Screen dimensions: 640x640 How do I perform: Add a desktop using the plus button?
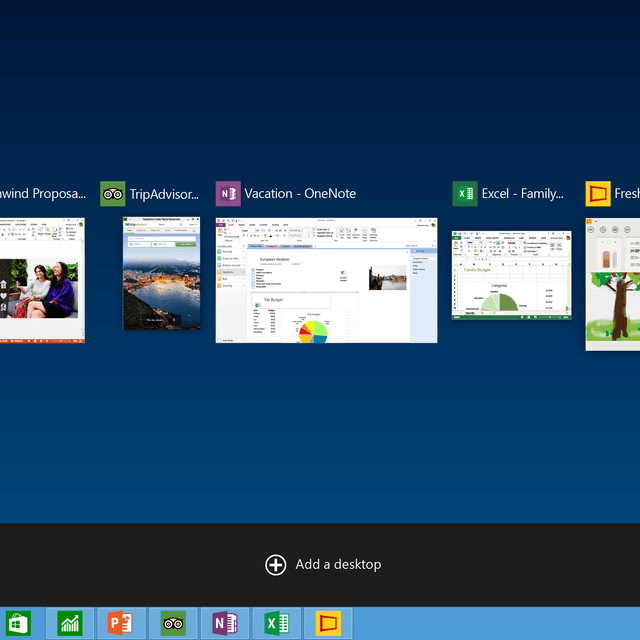tap(276, 565)
